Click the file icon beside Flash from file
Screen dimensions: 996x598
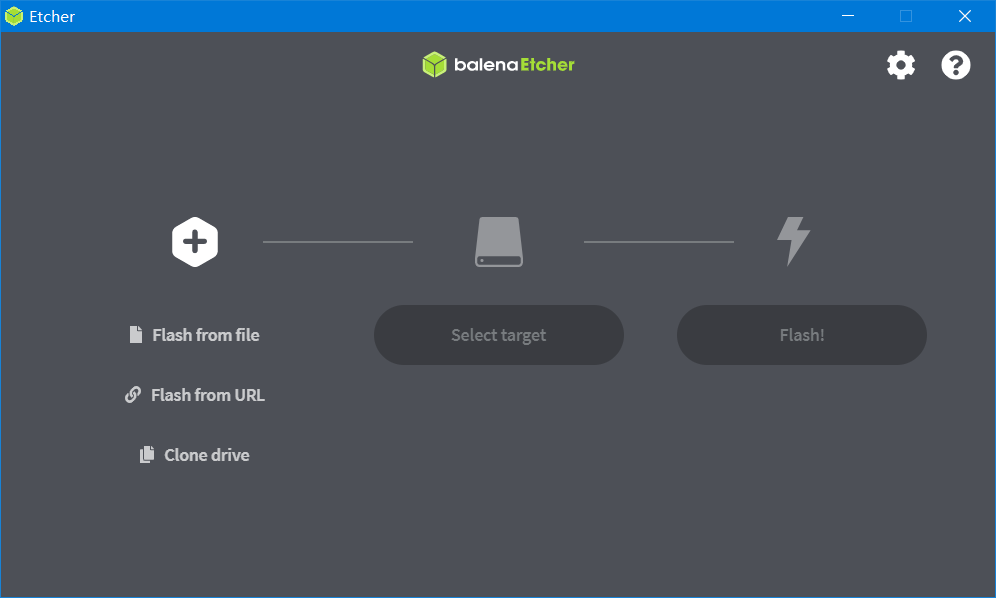(136, 335)
